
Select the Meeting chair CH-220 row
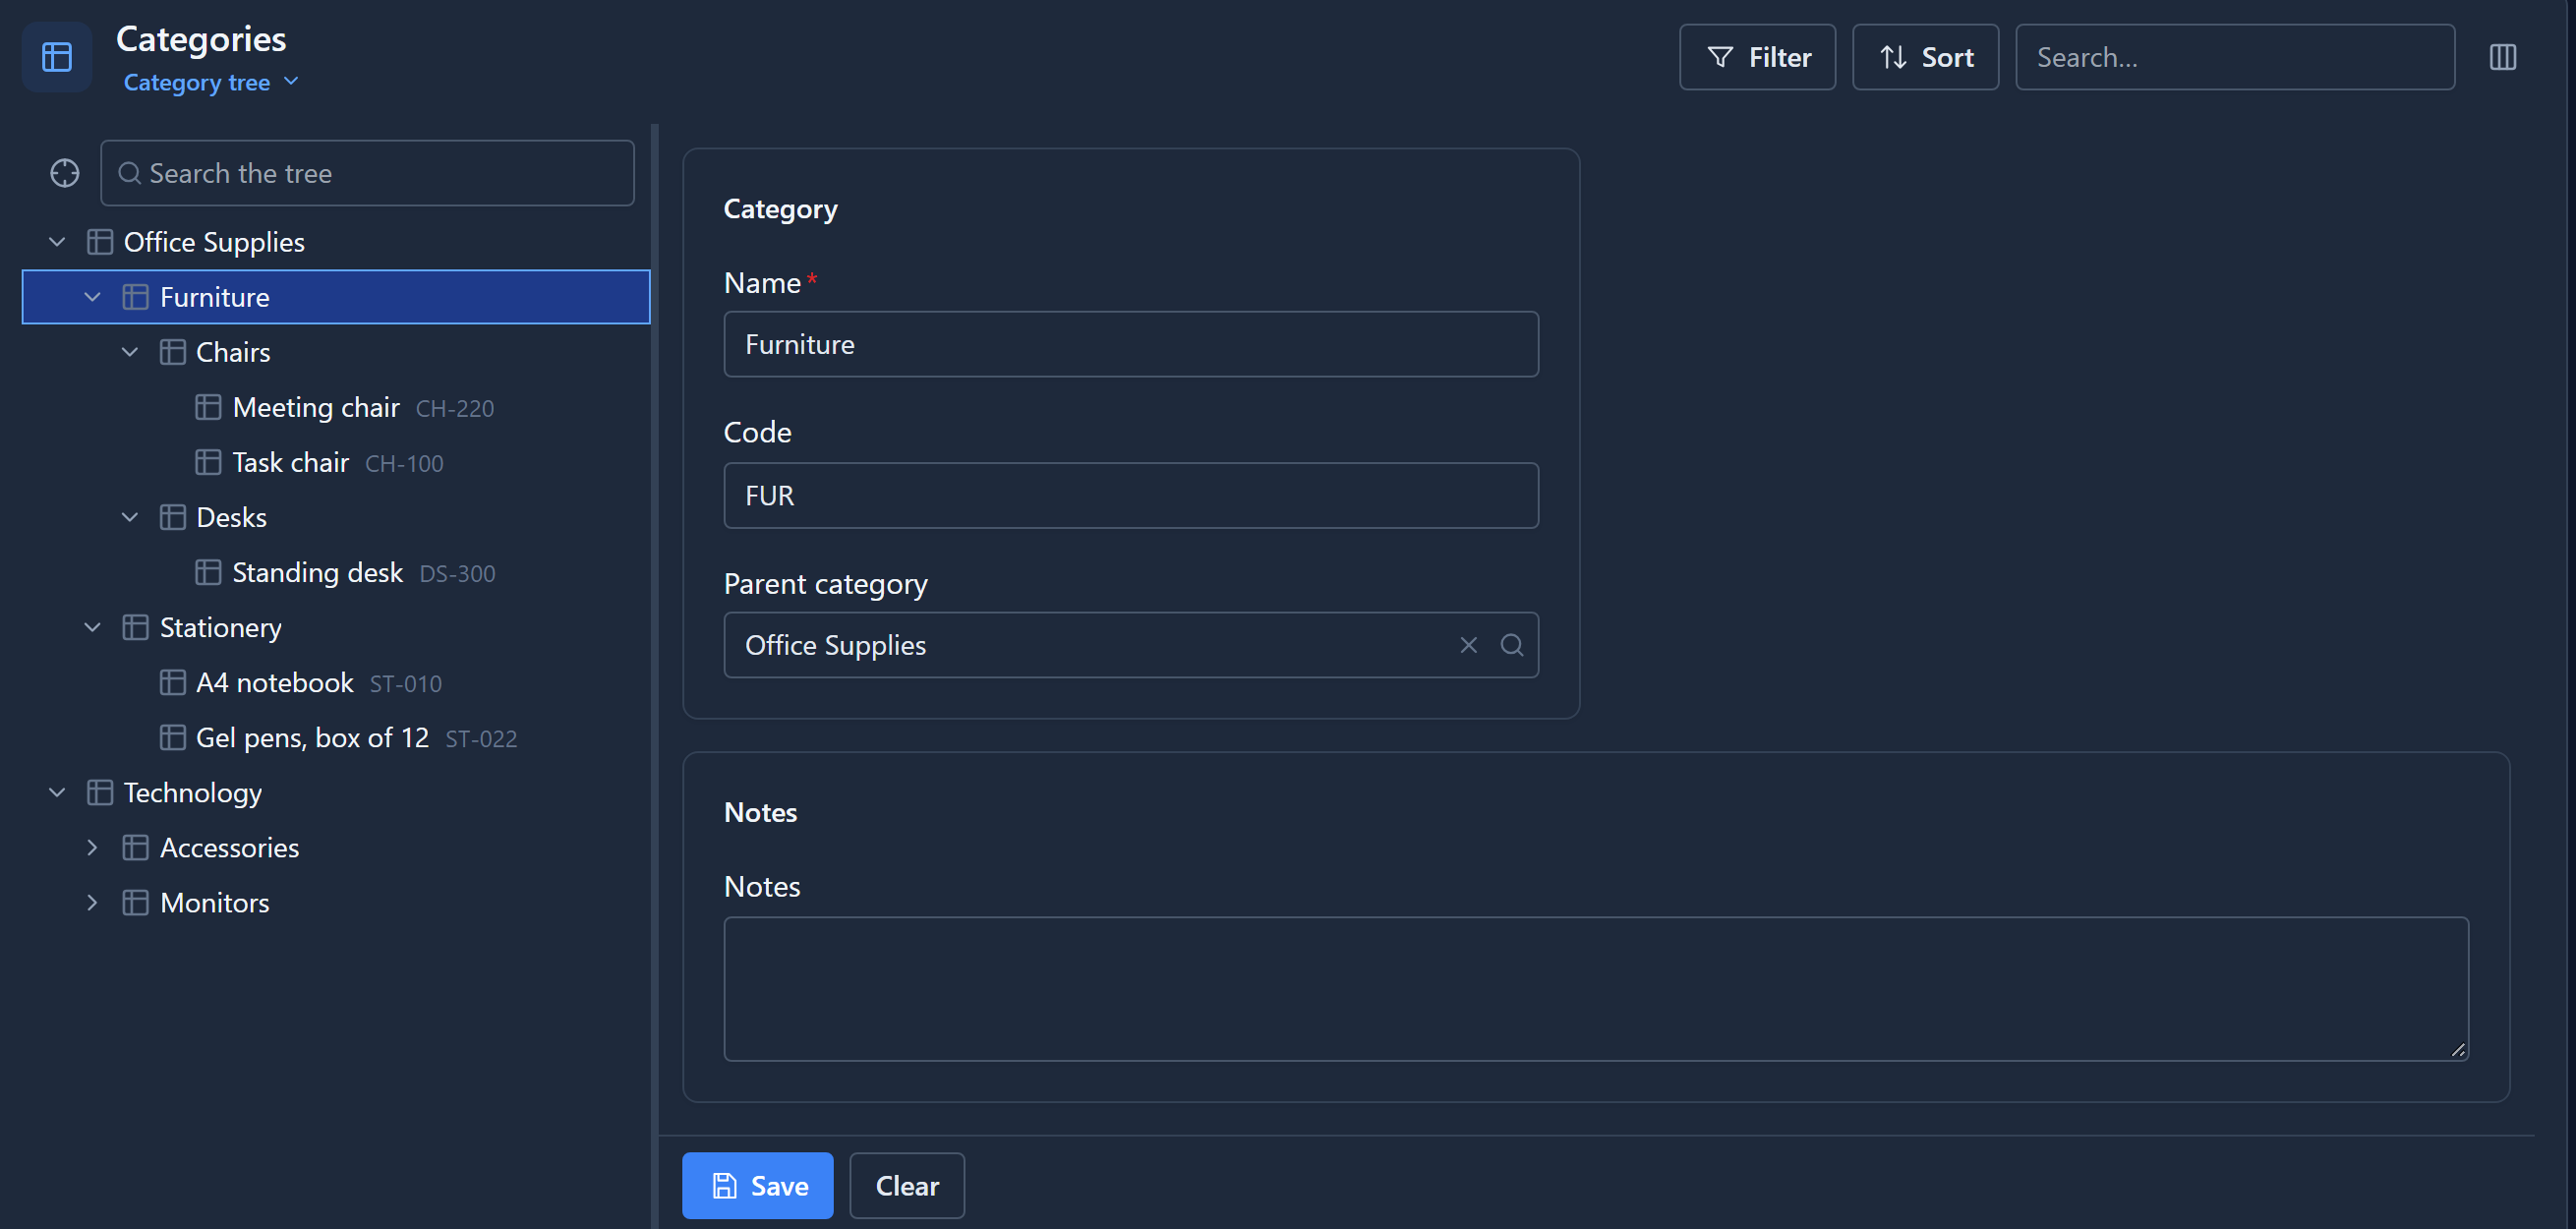[x=336, y=407]
